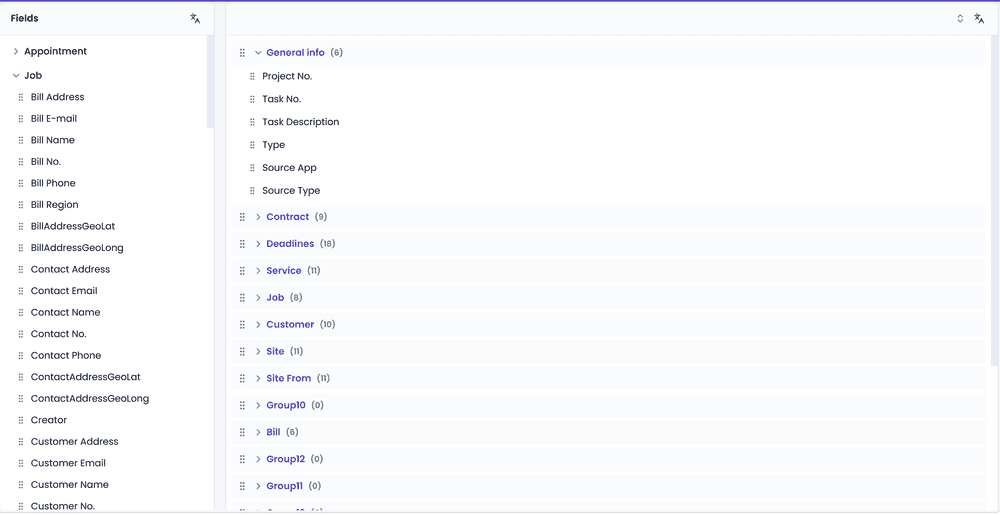Screen dimensions: 1000x515
Task: Select the Customer Email field
Action: (68, 463)
